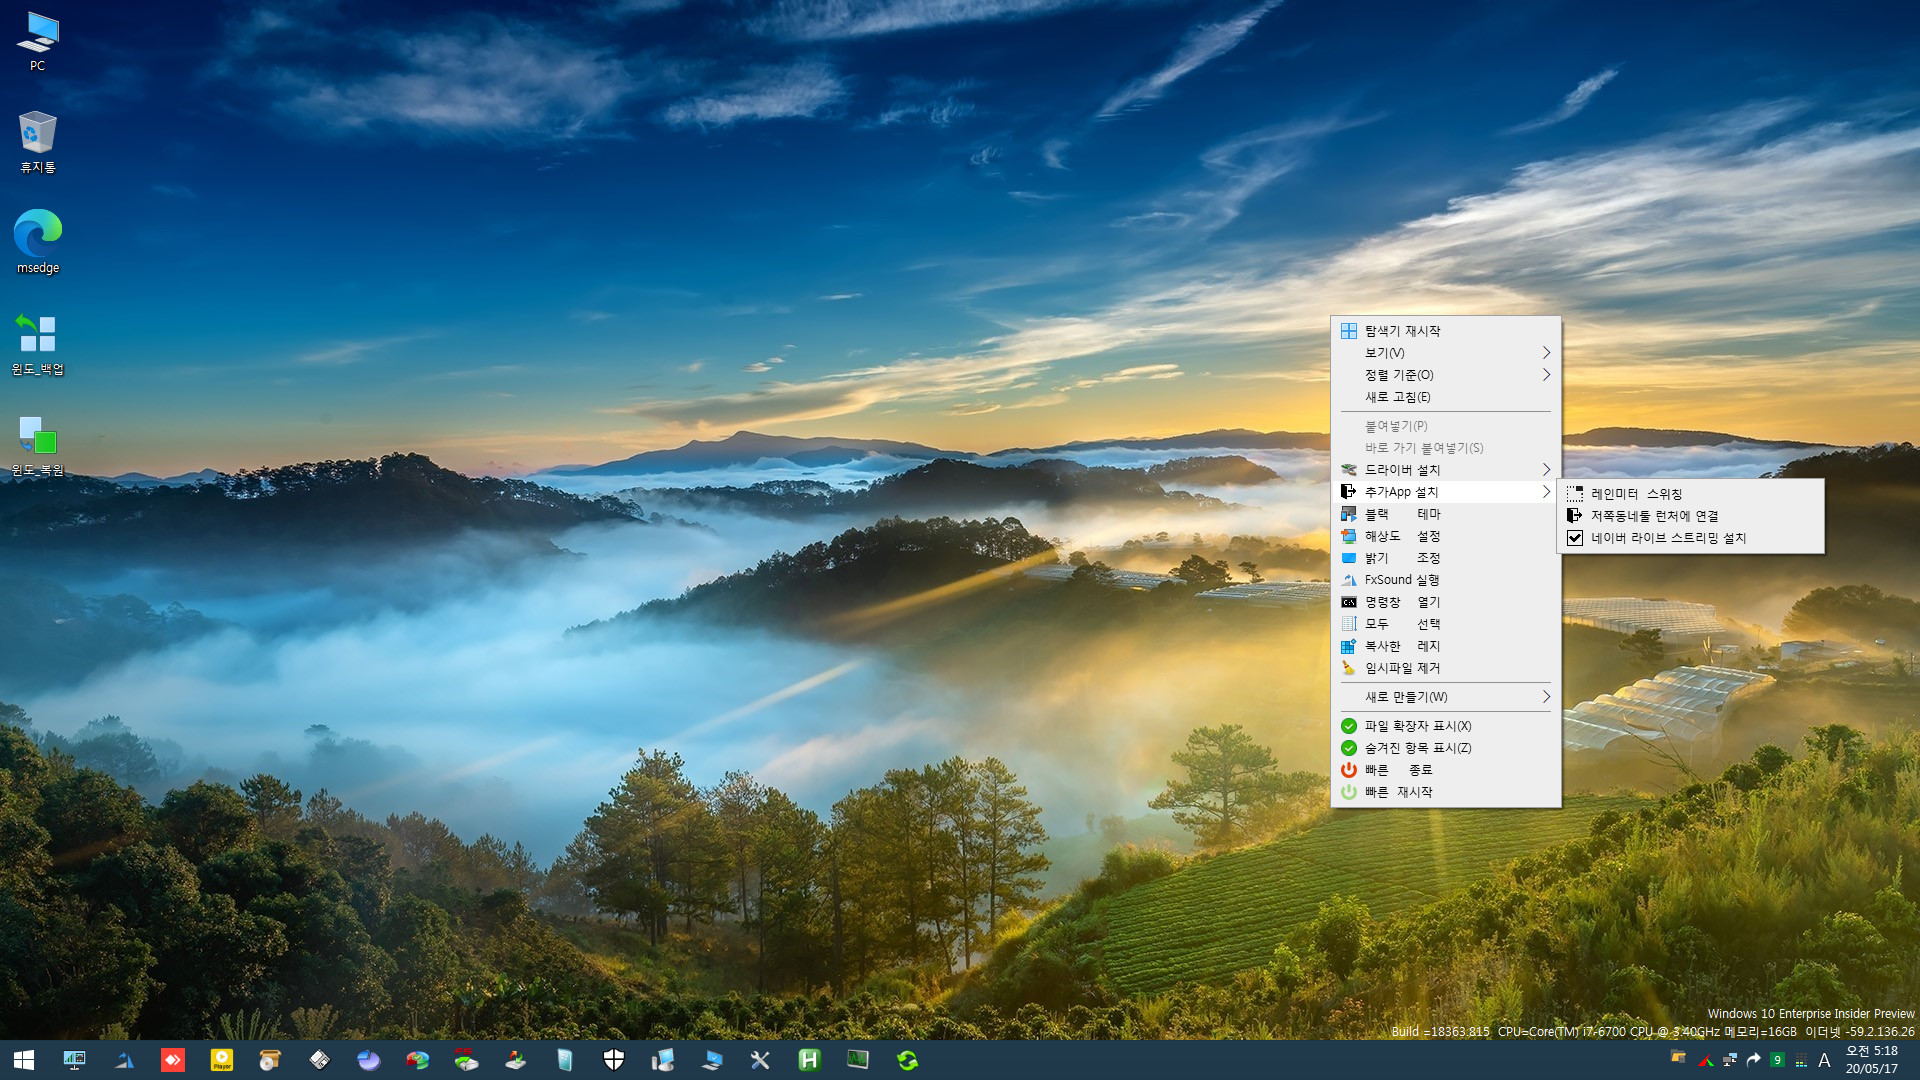The height and width of the screenshot is (1080, 1920).
Task: Select 복사한 레지 menu entry
Action: coord(1445,646)
